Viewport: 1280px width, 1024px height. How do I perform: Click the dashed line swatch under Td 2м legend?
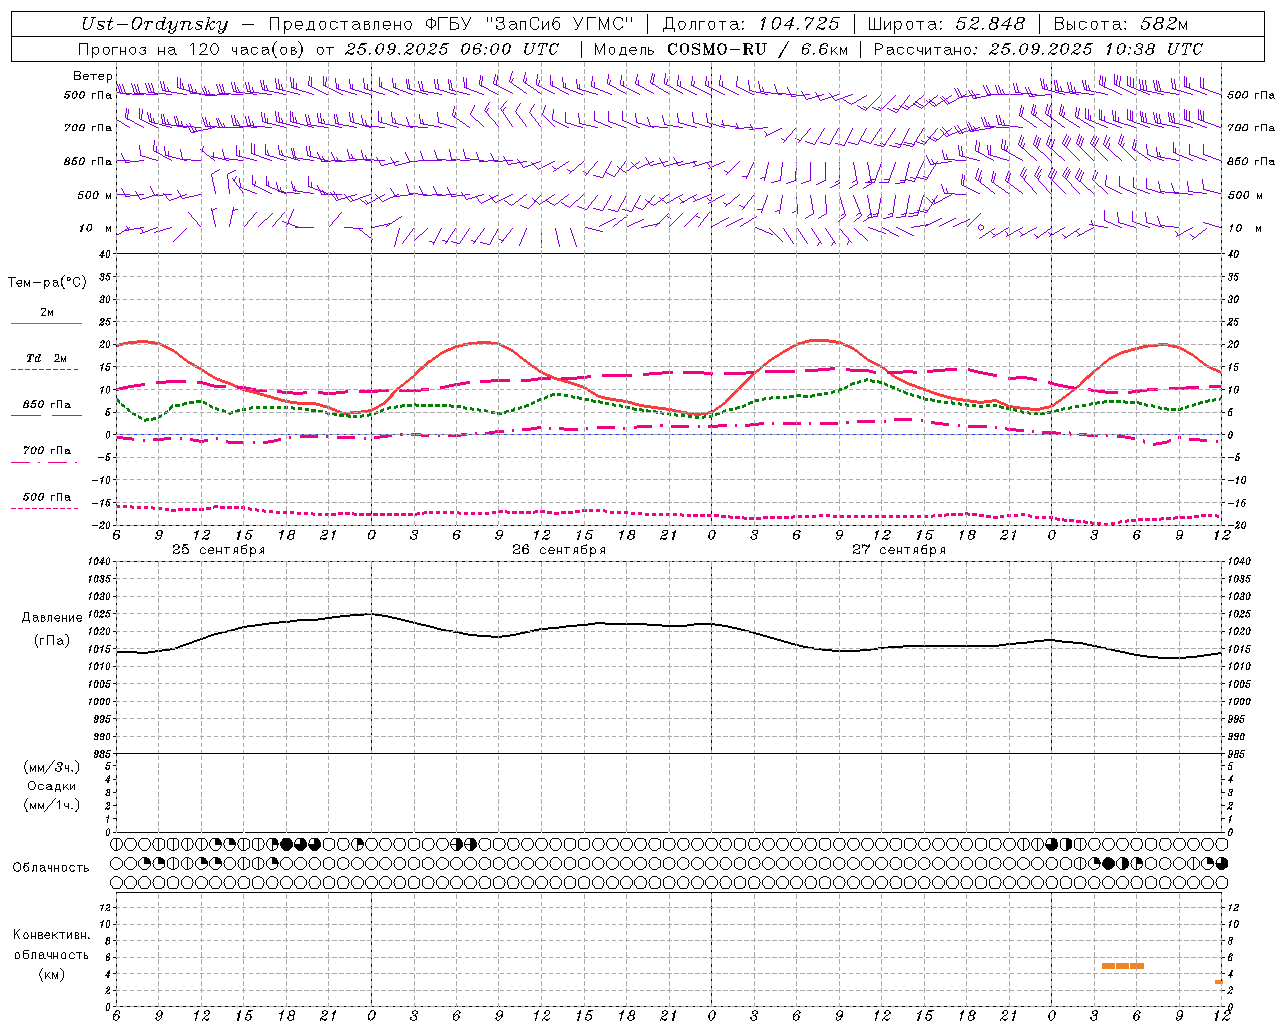(x=44, y=370)
